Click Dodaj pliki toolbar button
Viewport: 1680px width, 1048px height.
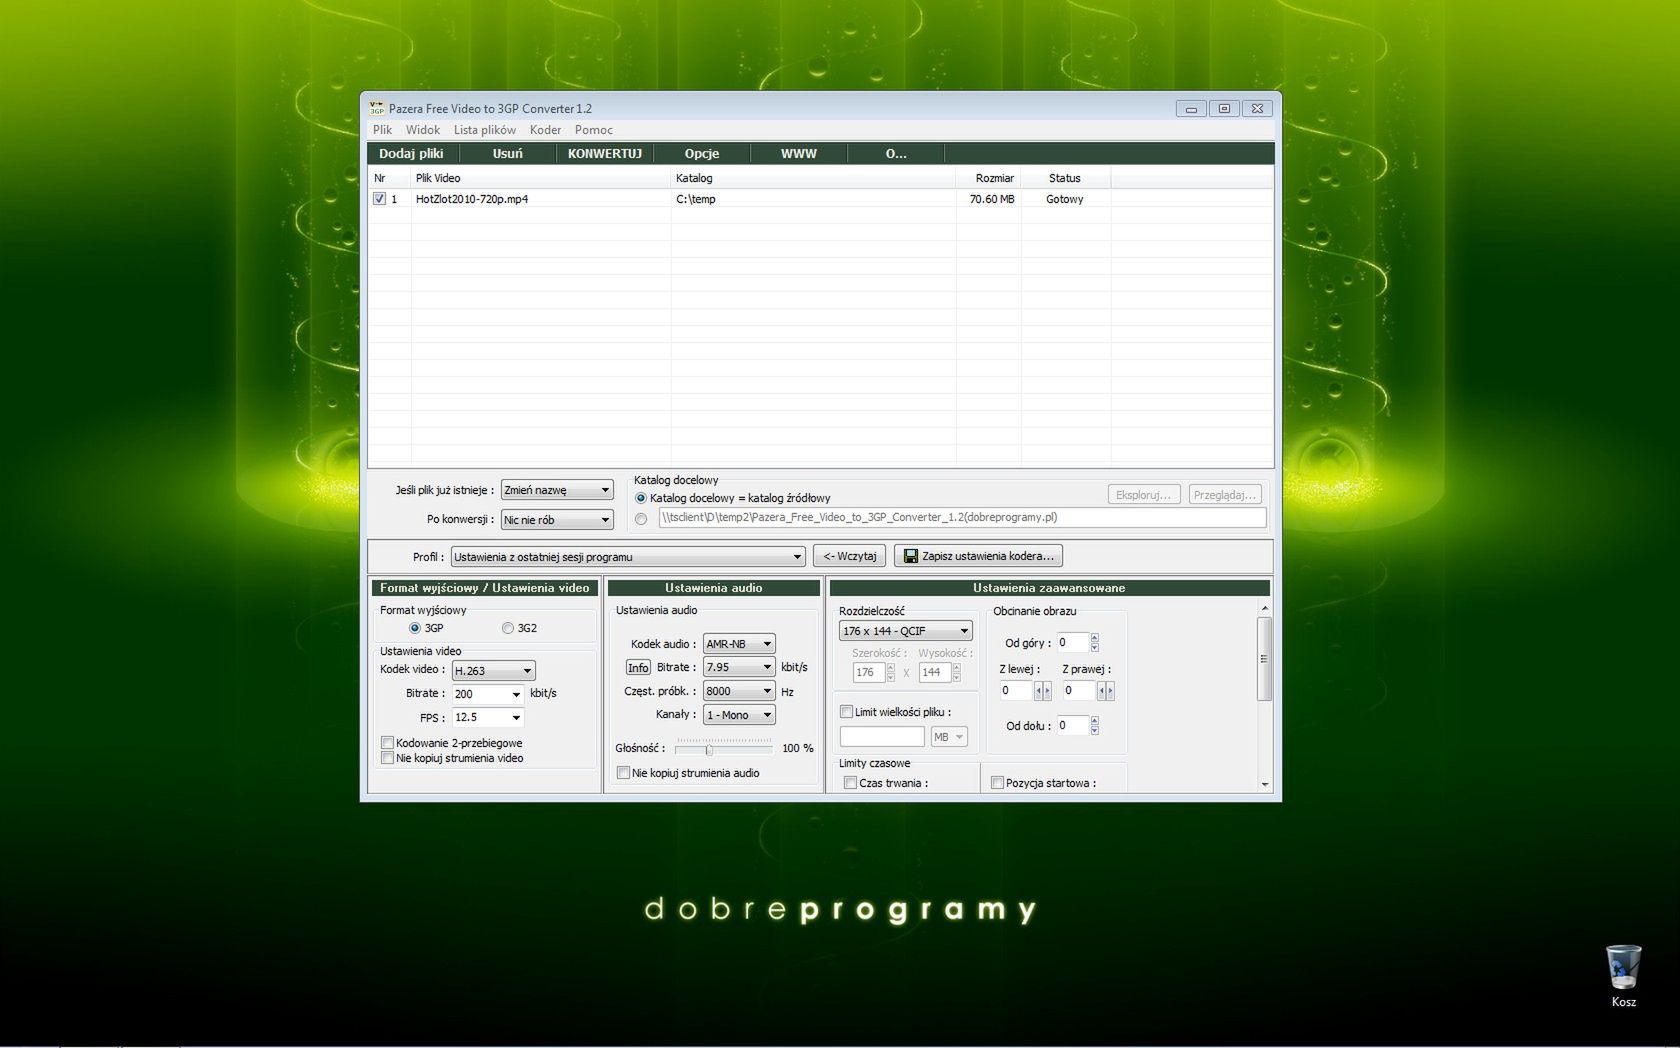411,153
